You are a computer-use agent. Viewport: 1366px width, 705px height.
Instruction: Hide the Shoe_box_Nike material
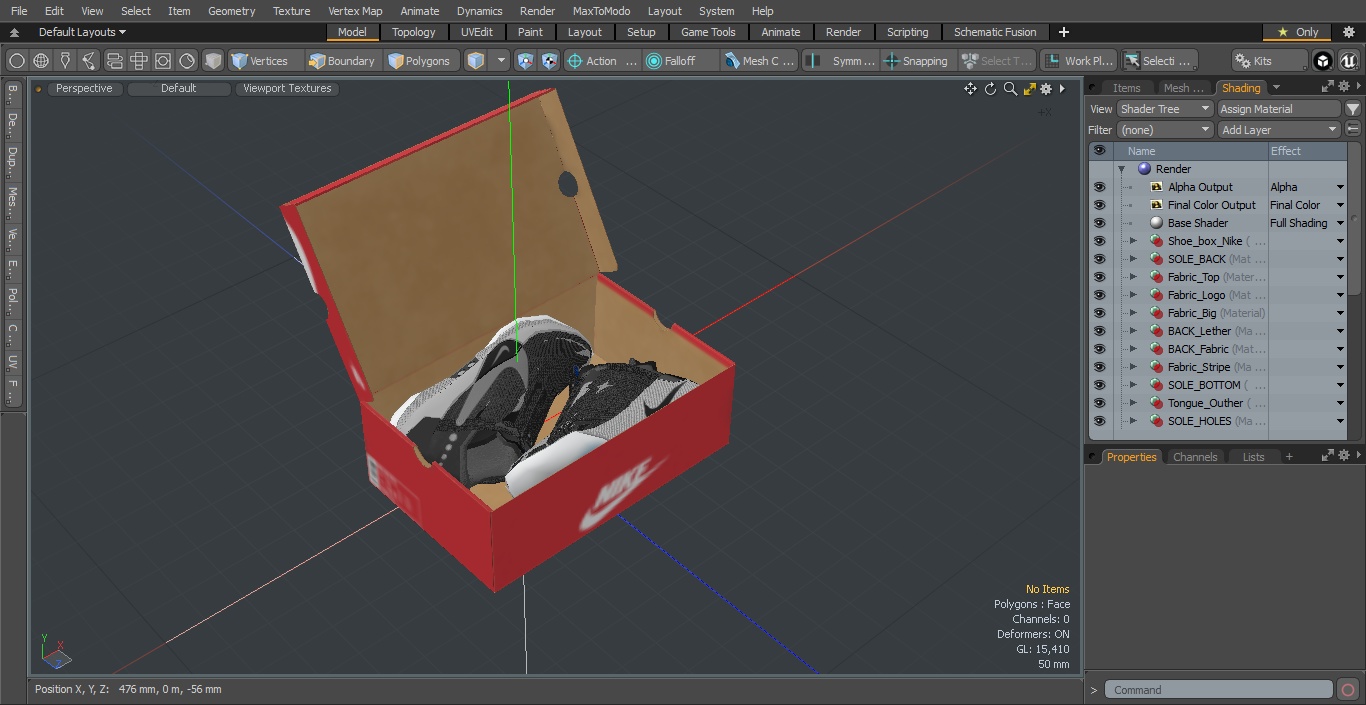tap(1099, 241)
